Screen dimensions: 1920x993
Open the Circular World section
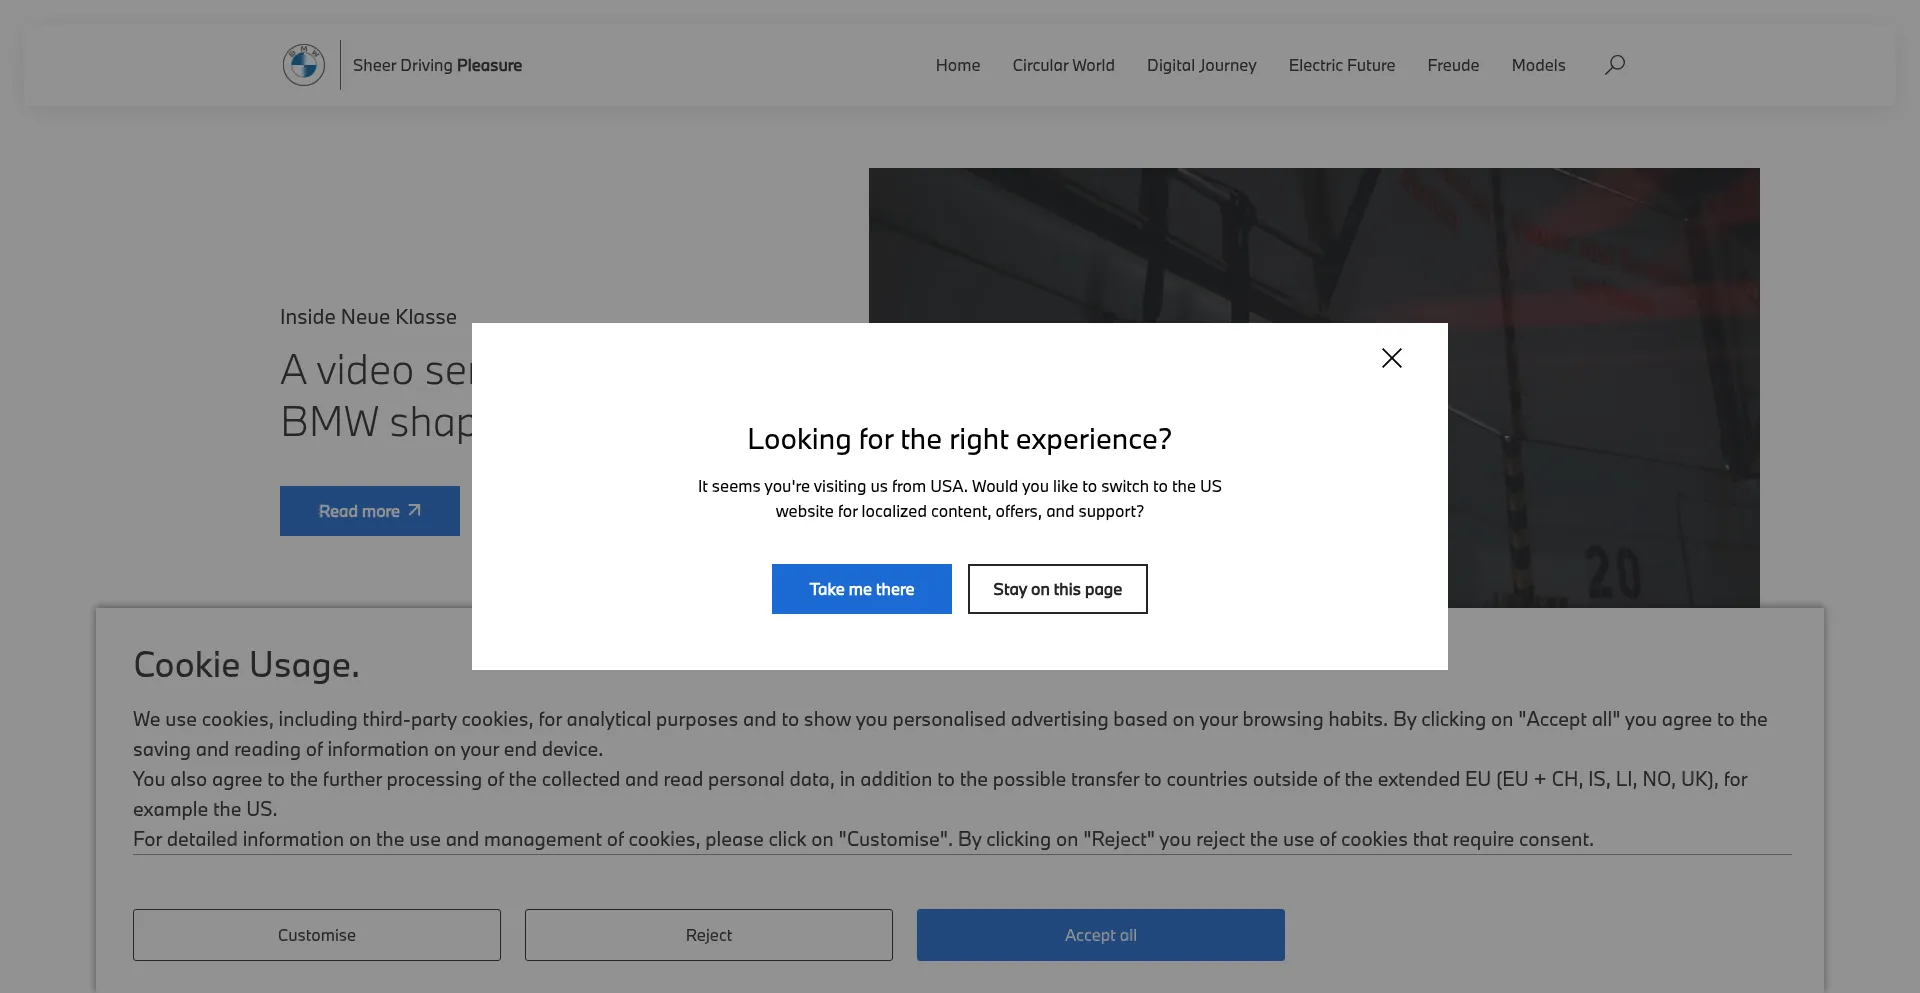pyautogui.click(x=1063, y=65)
